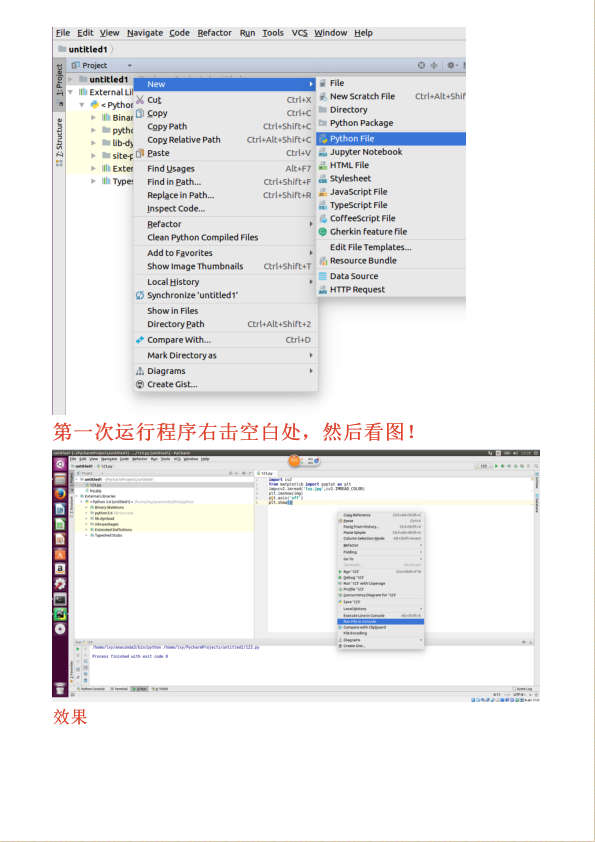Choose HTTP Request icon entry
This screenshot has height=842, width=595.
click(323, 290)
